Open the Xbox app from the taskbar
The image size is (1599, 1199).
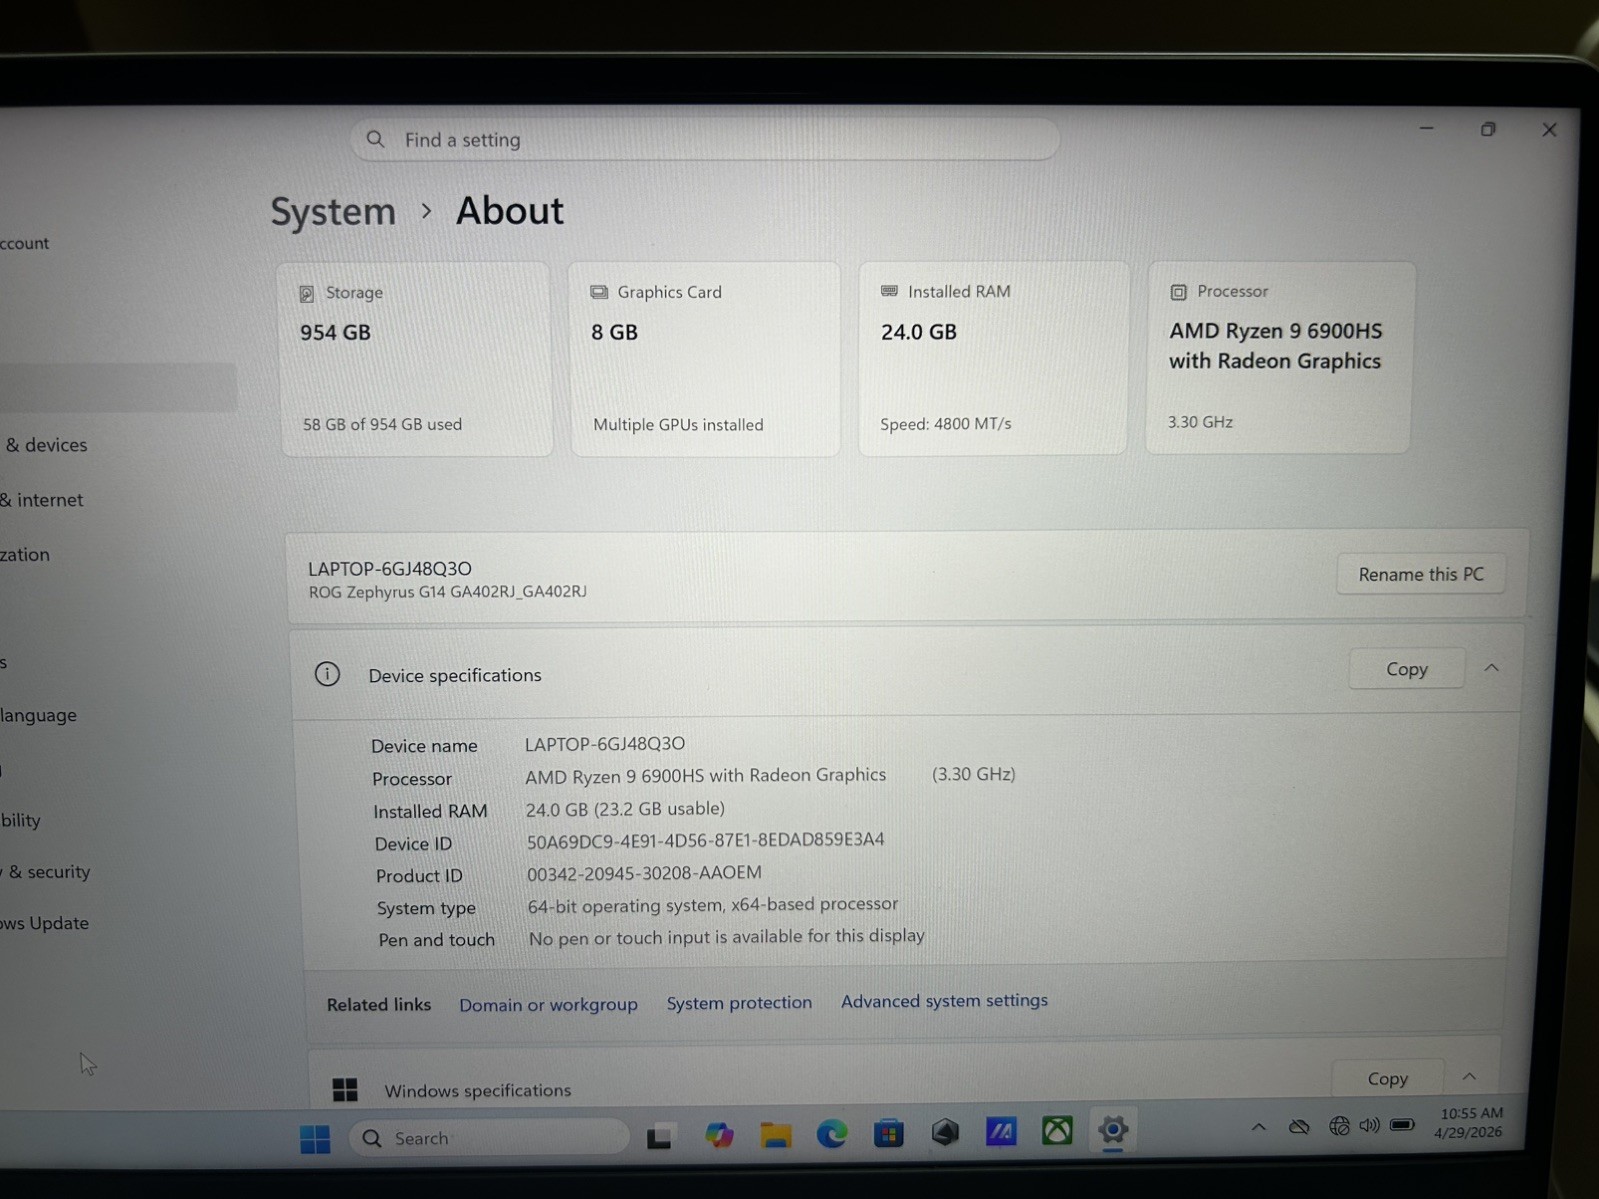pyautogui.click(x=1057, y=1130)
